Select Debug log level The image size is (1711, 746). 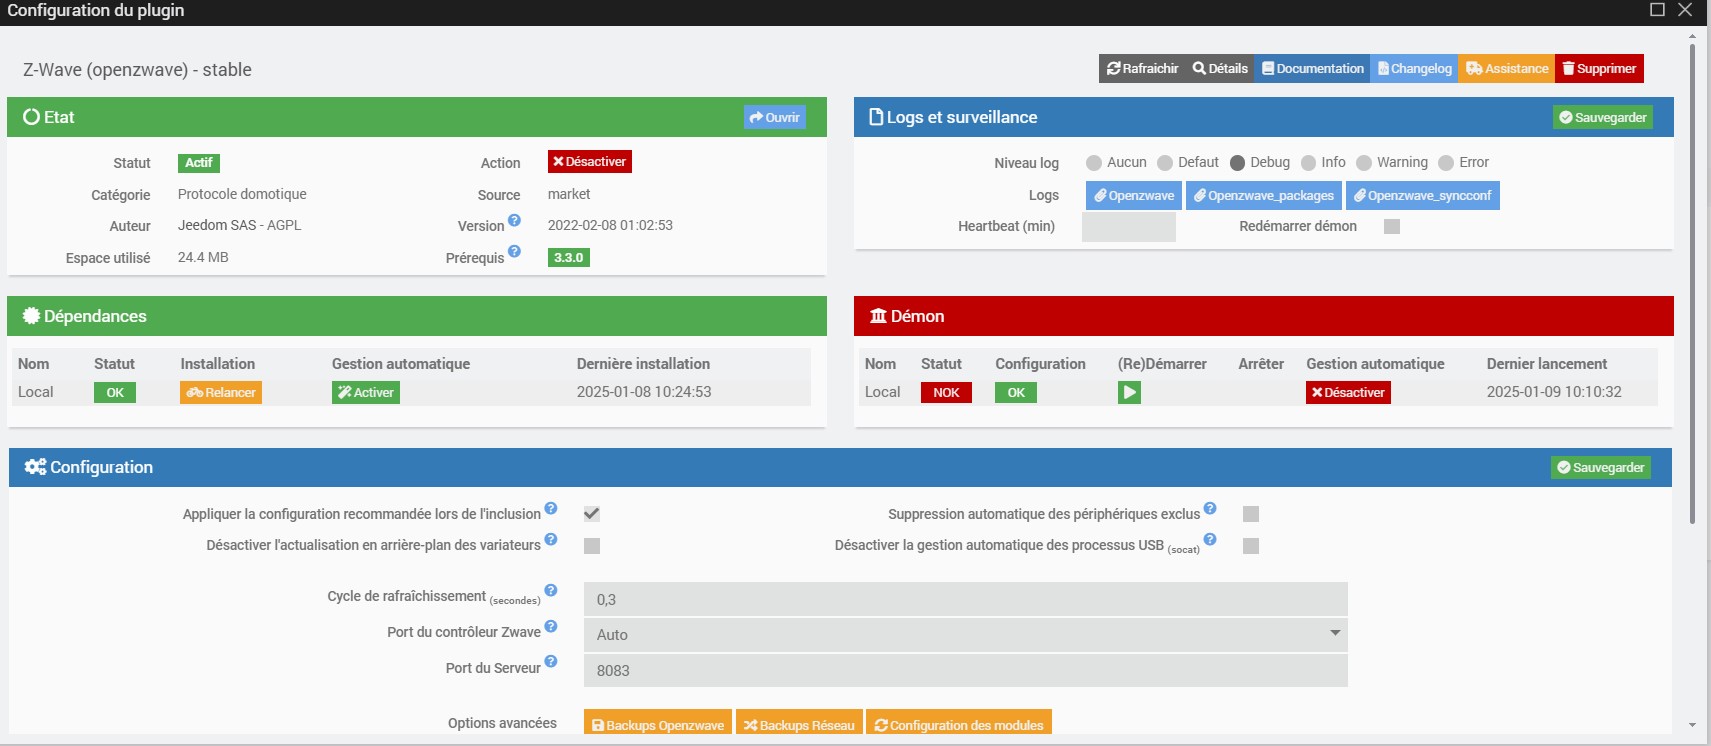click(1237, 163)
